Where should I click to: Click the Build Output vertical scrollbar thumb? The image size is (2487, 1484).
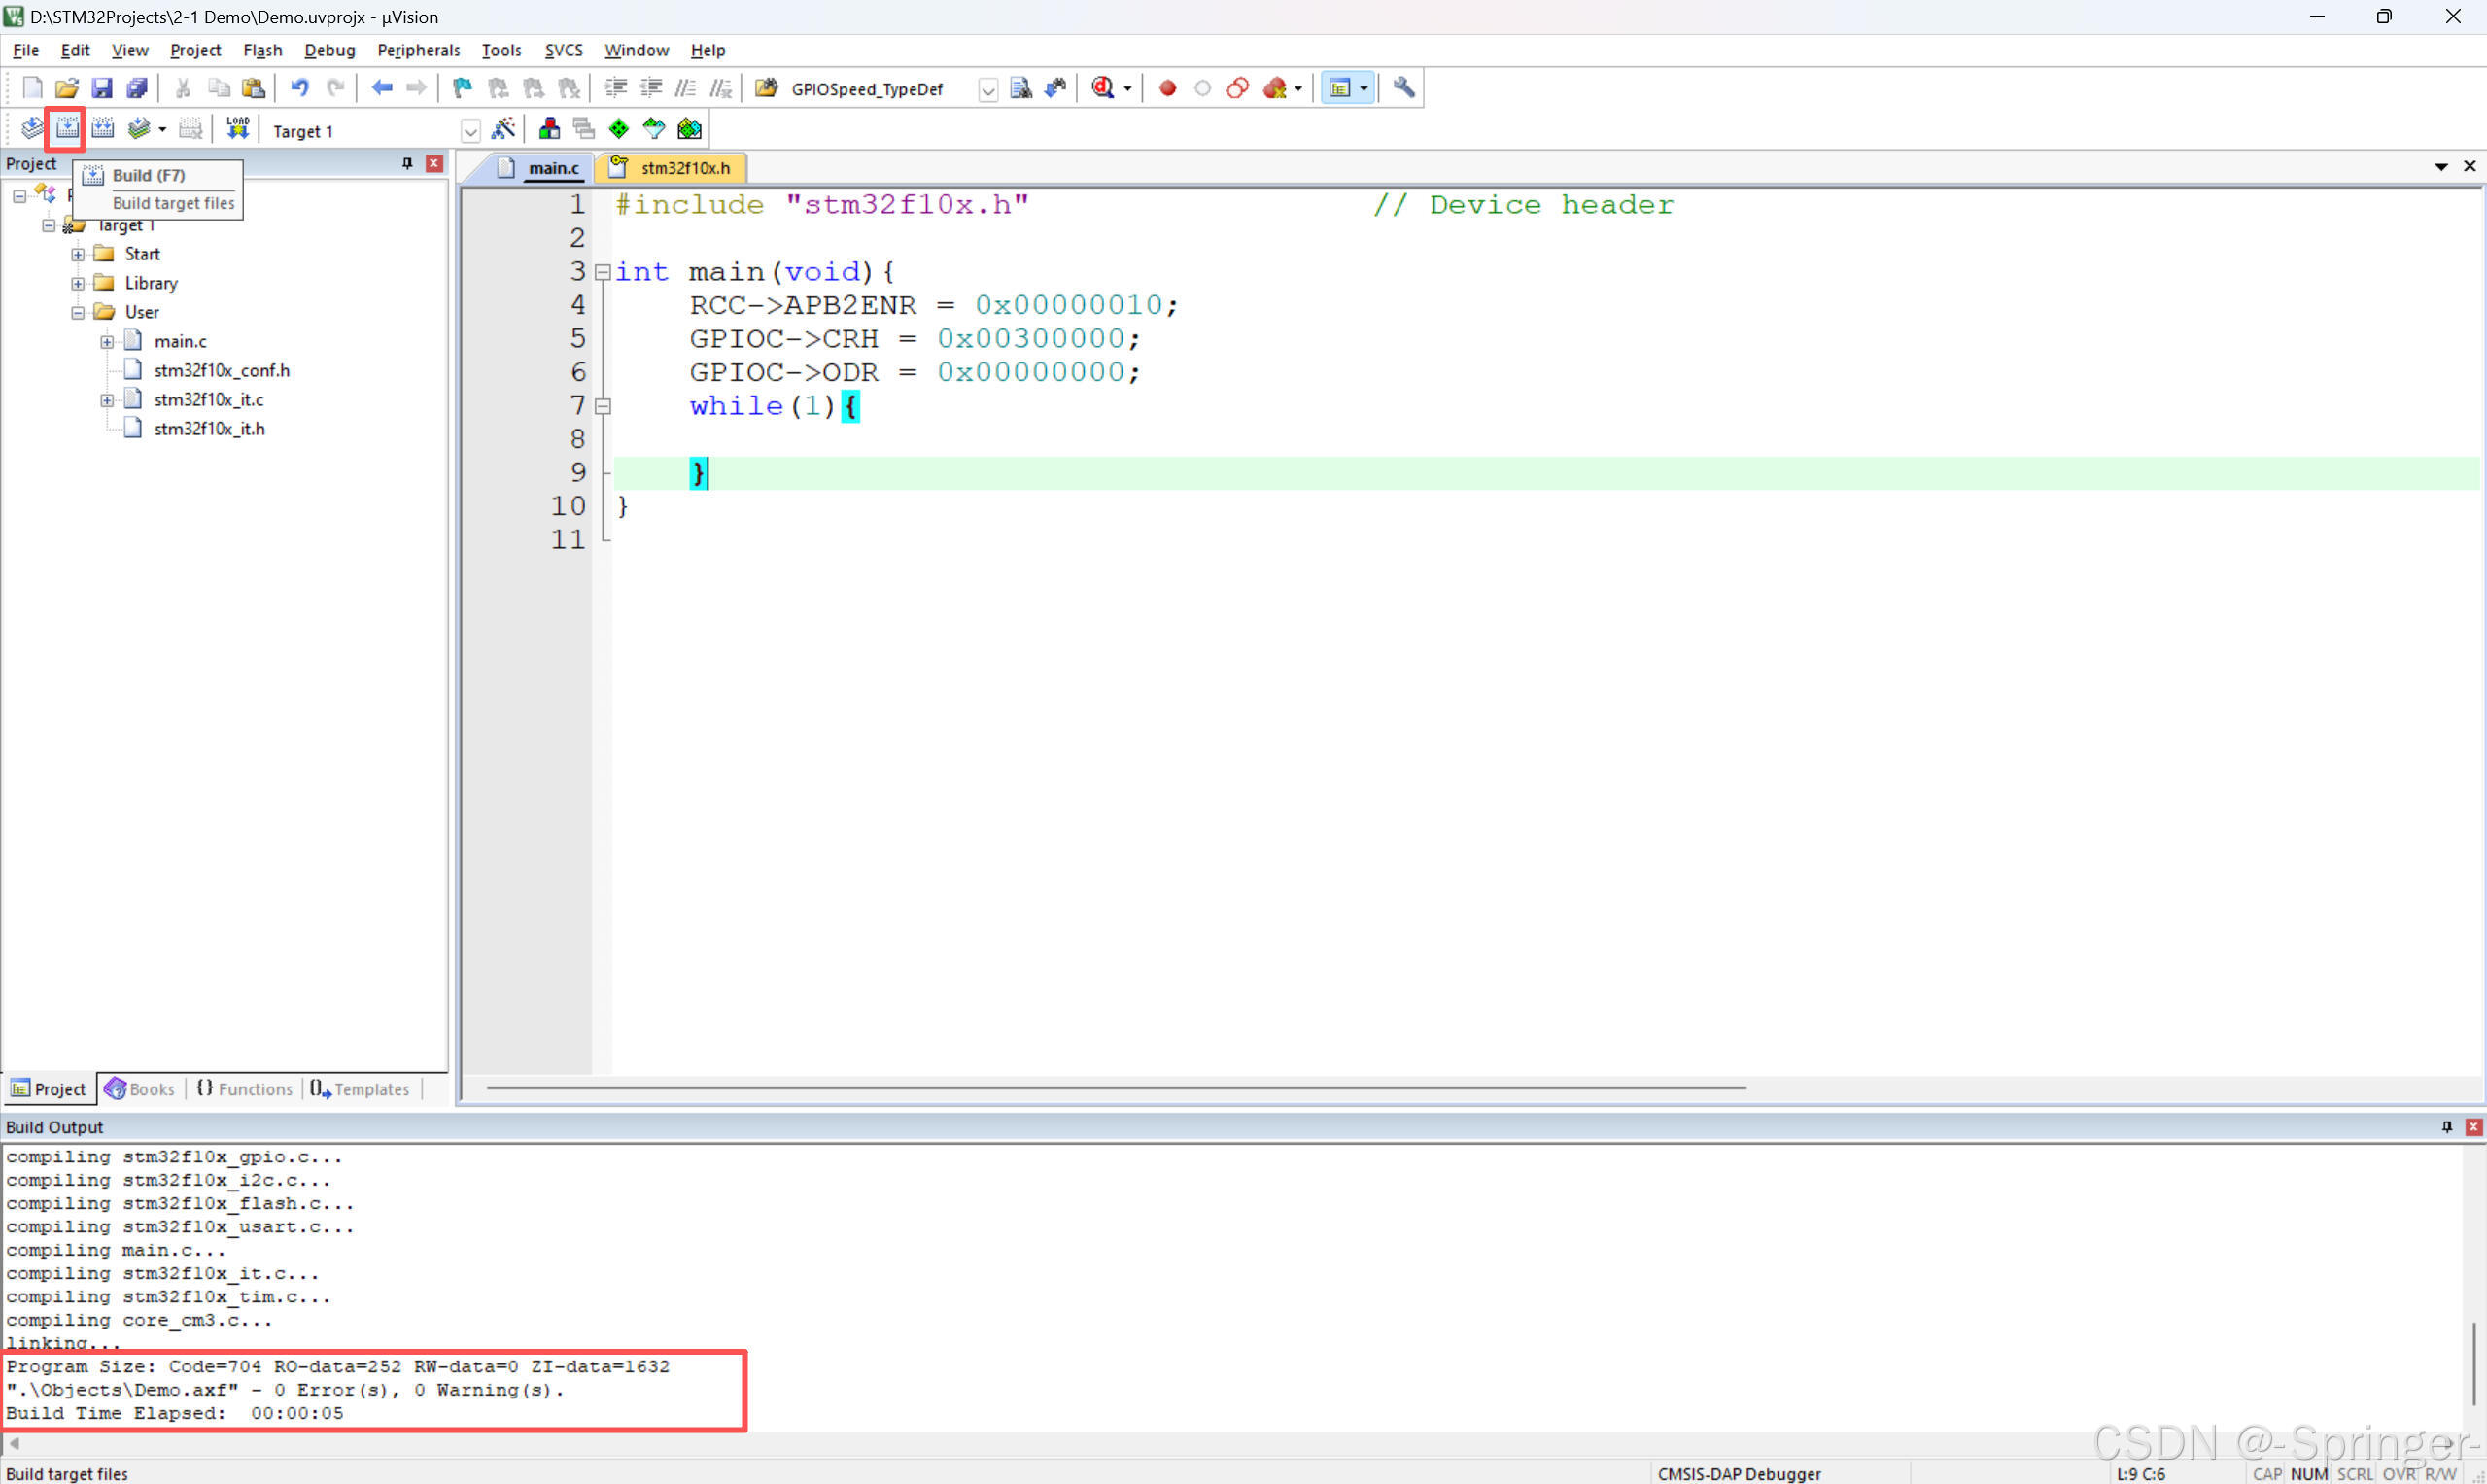2474,1363
